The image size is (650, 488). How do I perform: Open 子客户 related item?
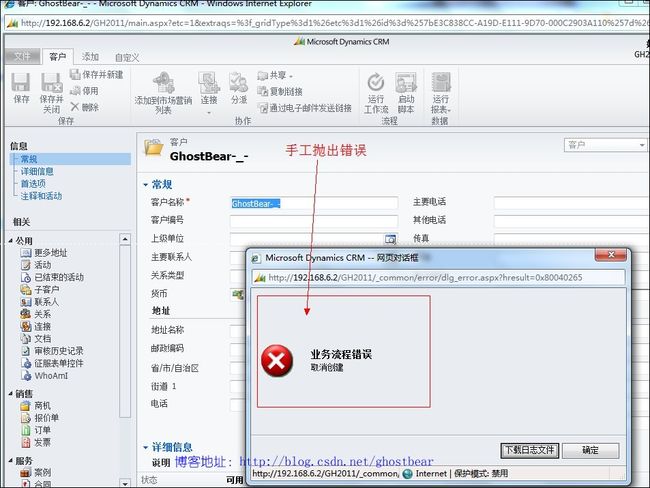pyautogui.click(x=40, y=289)
